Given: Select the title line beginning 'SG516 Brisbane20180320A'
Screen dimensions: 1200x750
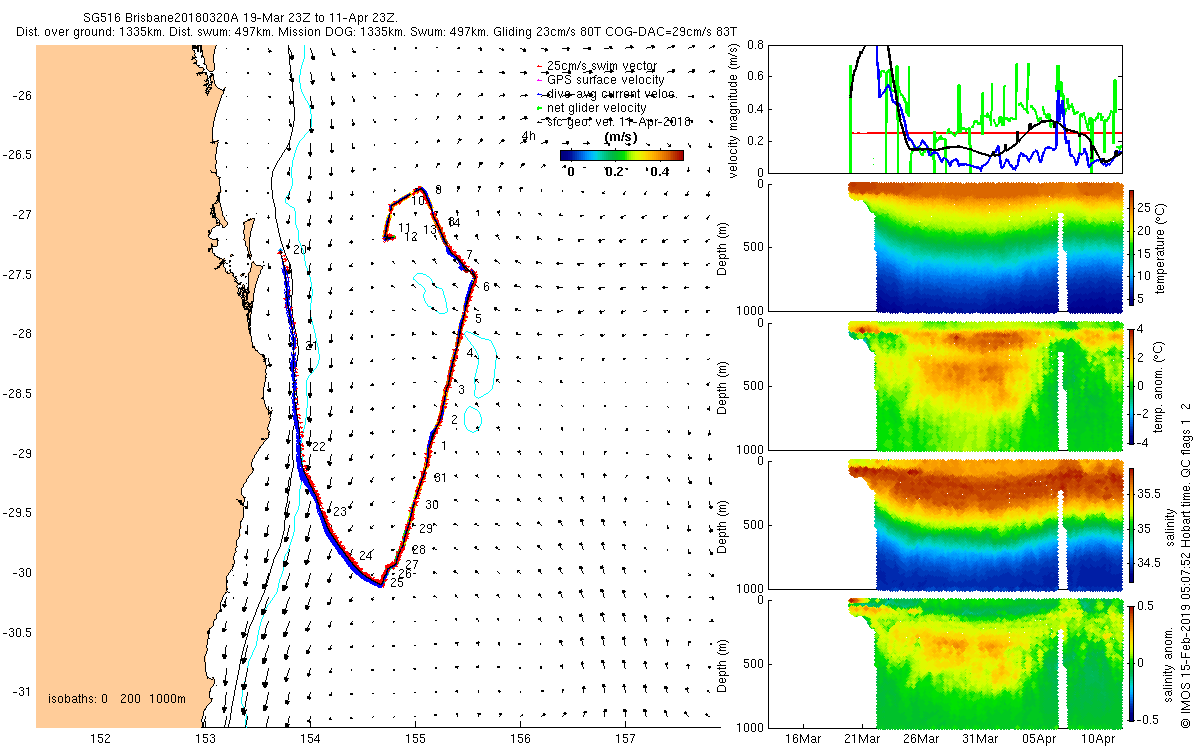Looking at the screenshot, I should pos(240,19).
